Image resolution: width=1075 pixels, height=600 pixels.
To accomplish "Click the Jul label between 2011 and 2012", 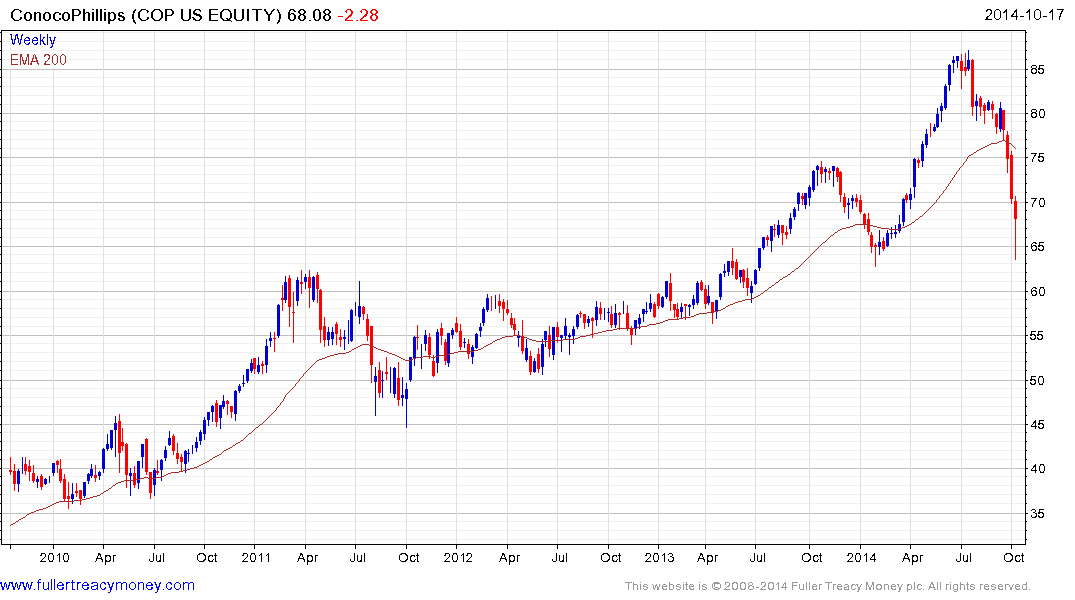I will coord(357,557).
